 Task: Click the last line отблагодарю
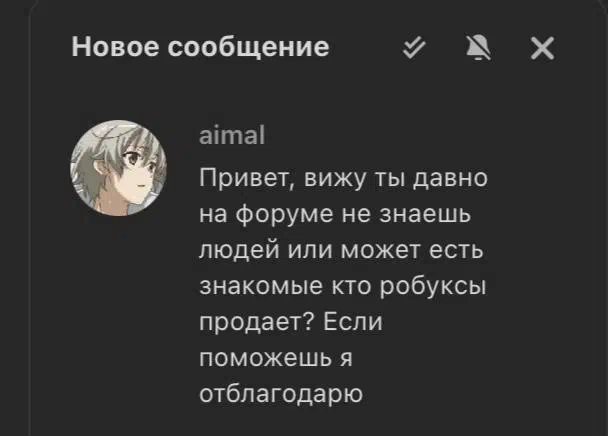[281, 394]
